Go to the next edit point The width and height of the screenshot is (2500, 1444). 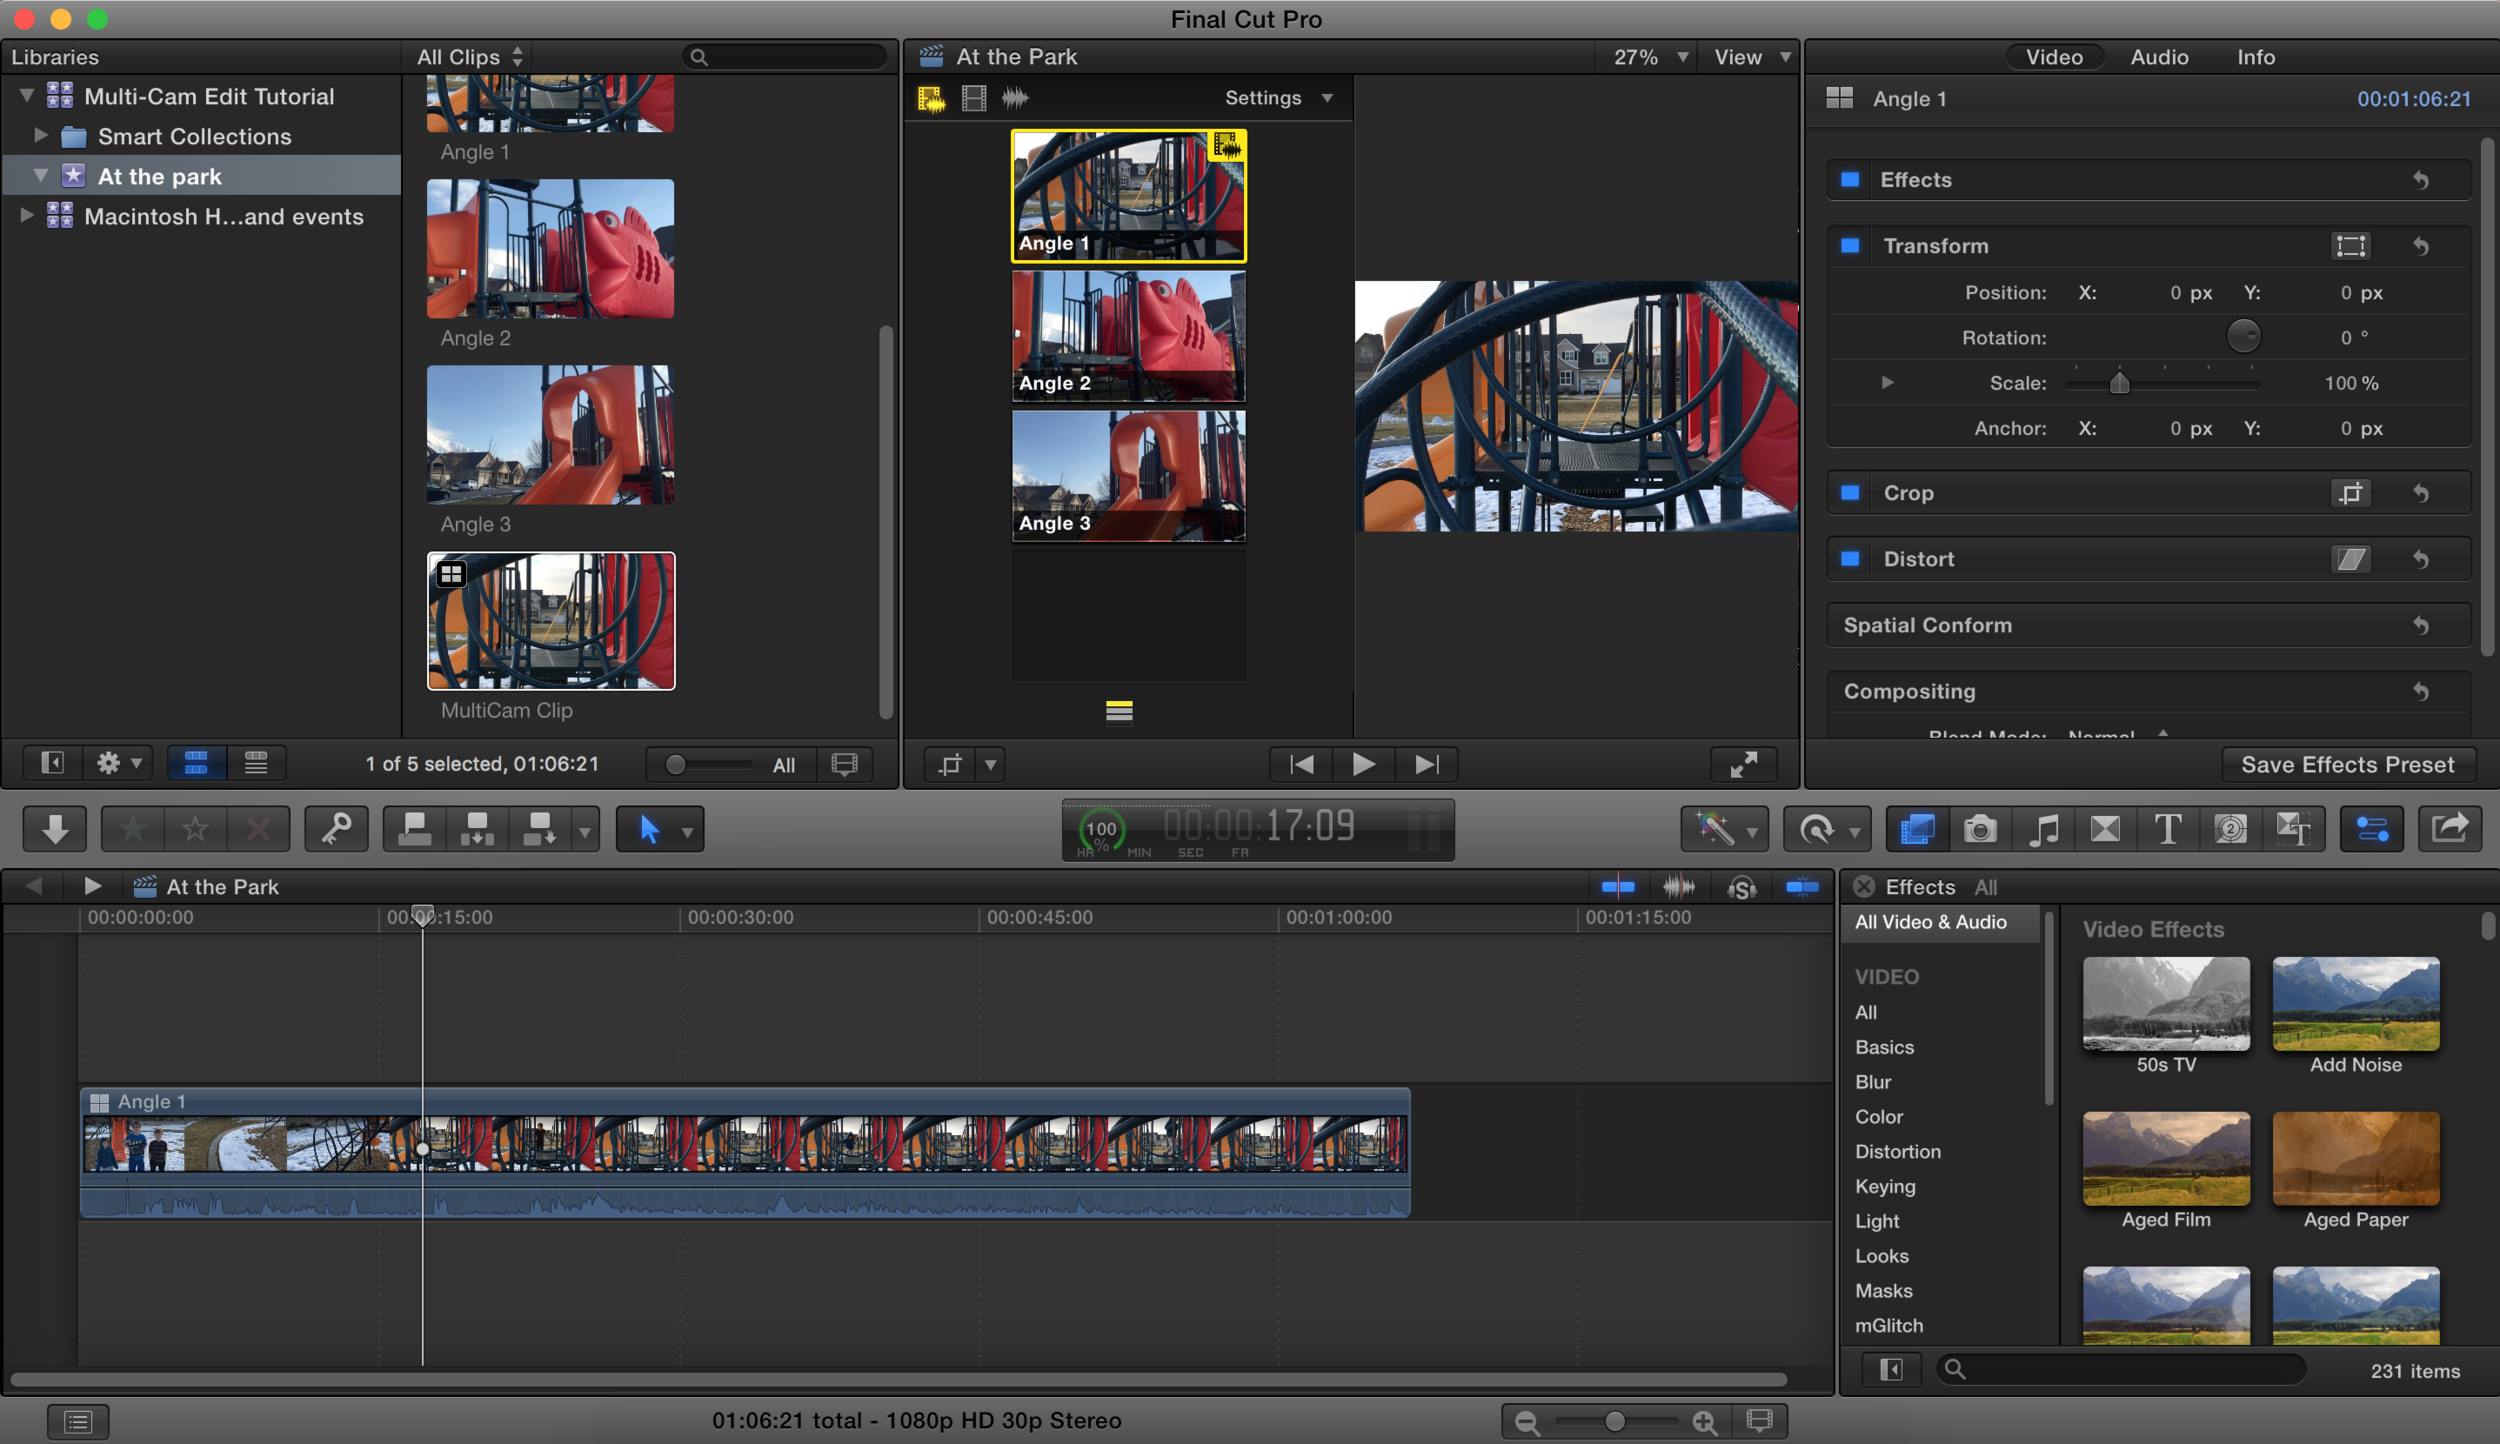coord(1426,764)
